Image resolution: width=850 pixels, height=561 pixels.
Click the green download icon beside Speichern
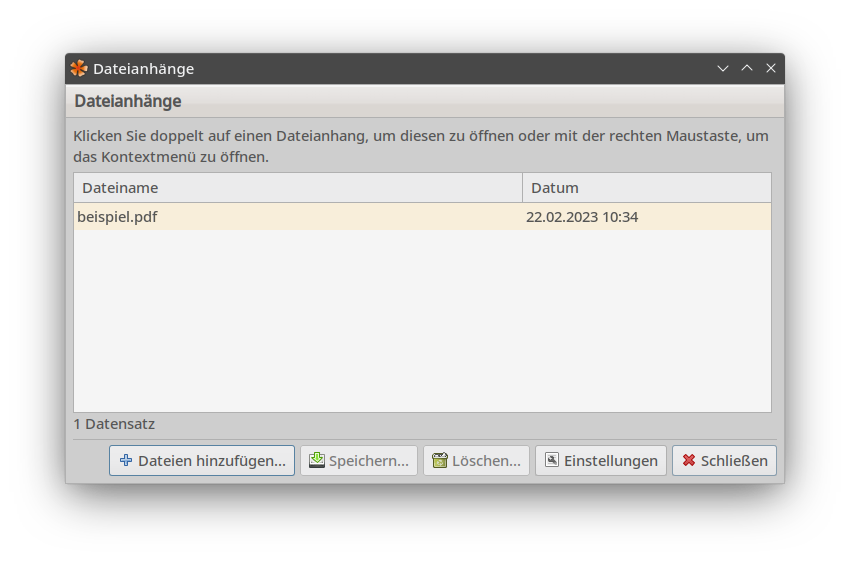tap(317, 460)
